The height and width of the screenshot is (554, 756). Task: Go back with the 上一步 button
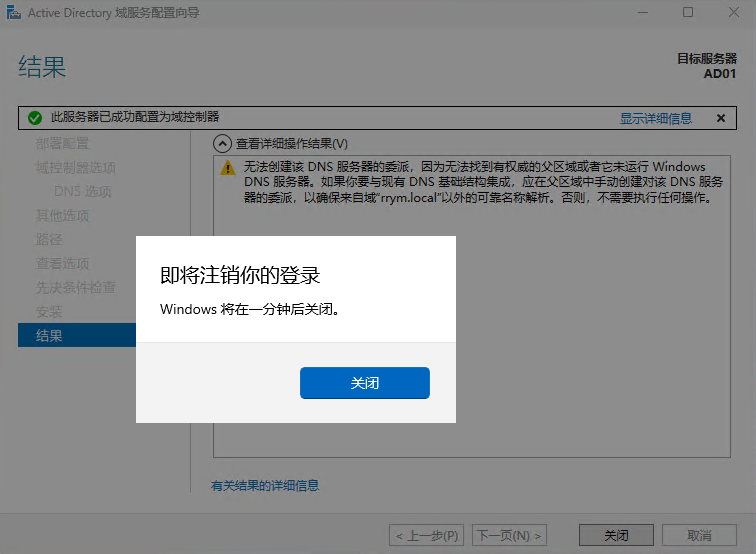click(427, 535)
